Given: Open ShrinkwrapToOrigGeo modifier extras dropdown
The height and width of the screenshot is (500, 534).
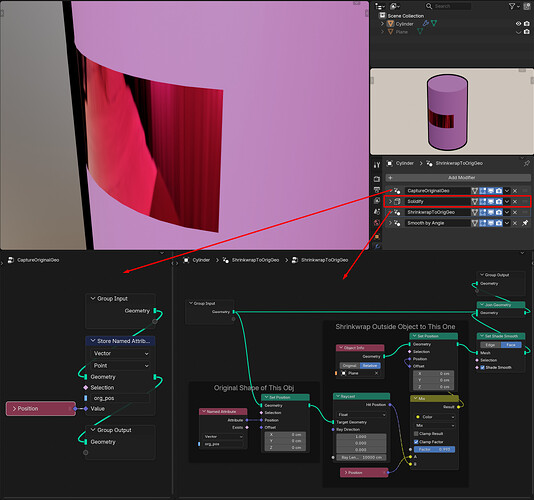Looking at the screenshot, I should click(x=507, y=212).
